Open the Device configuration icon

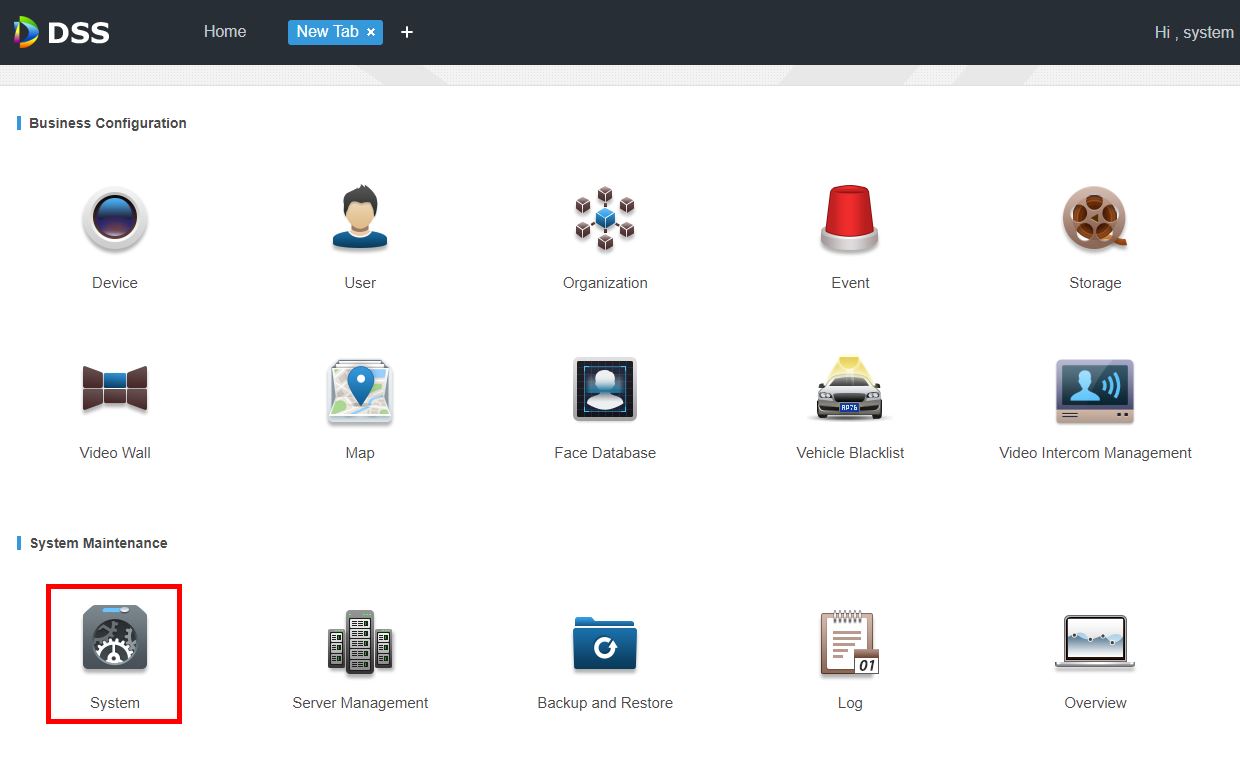(x=115, y=218)
